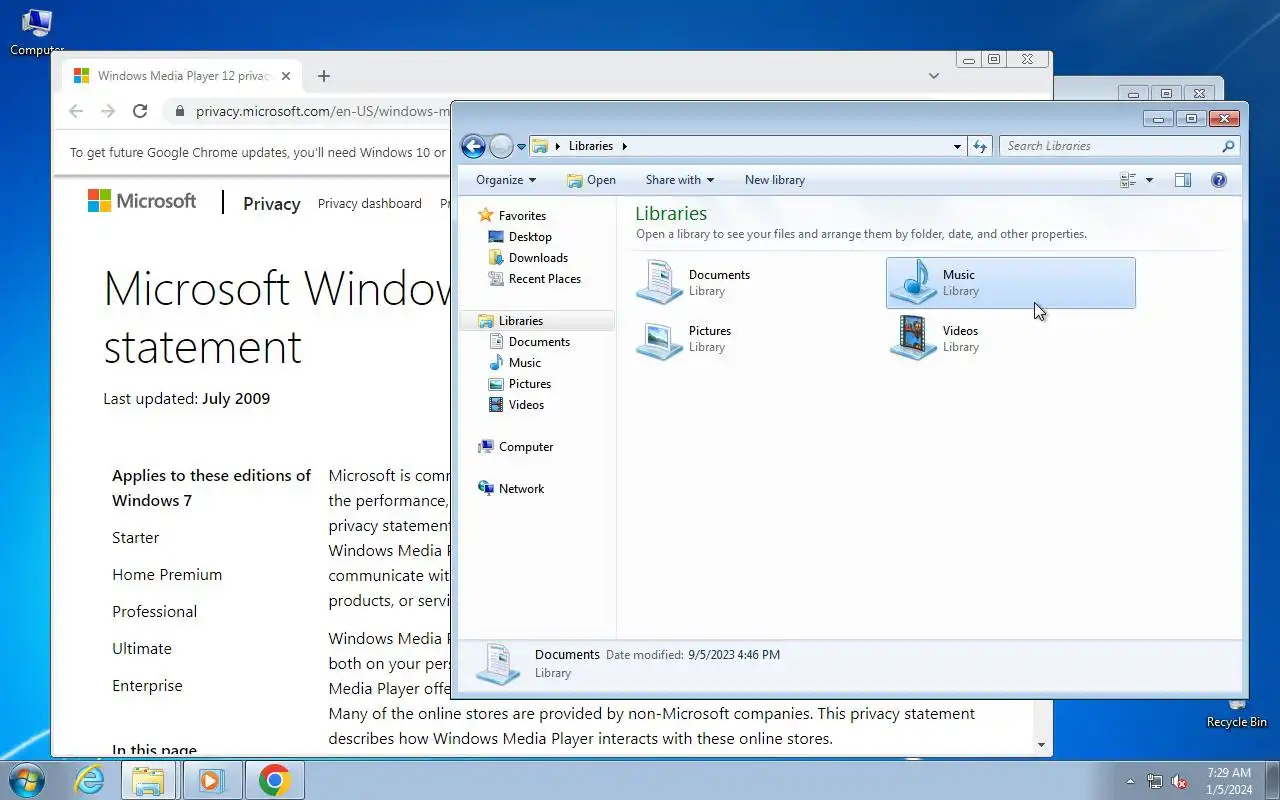Open the Start menu

pos(25,779)
